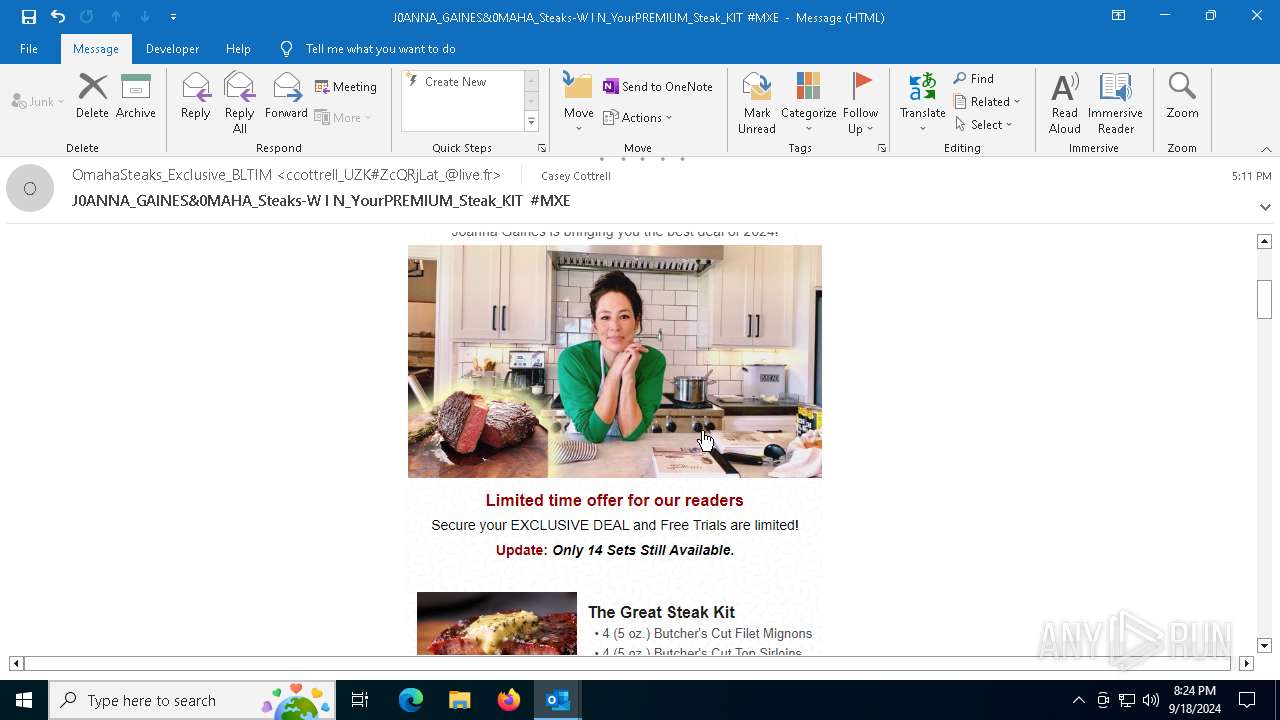Screen dimensions: 1280x720
Task: Open Task View on the taskbar
Action: pyautogui.click(x=360, y=700)
